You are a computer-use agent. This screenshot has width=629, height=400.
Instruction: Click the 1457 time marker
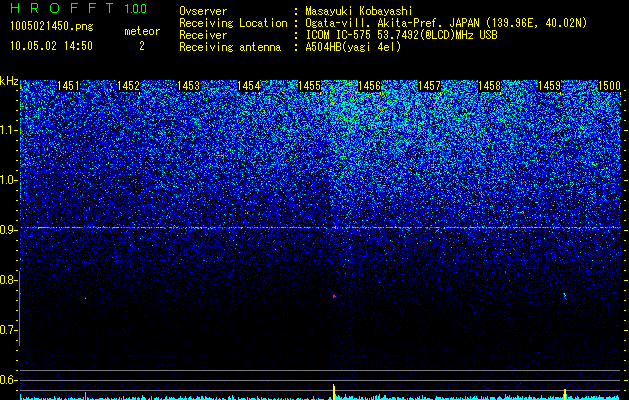[x=429, y=86]
